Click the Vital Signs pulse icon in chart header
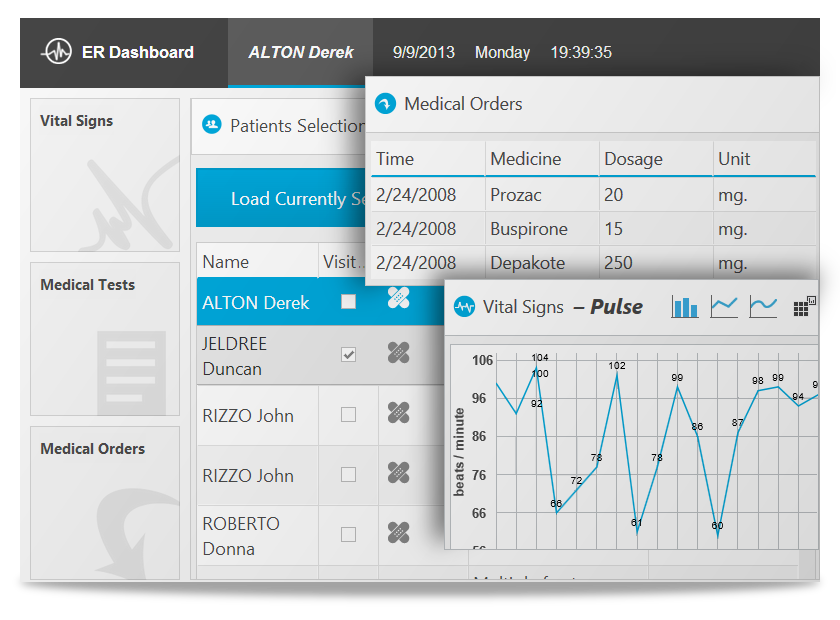This screenshot has width=840, height=620. (464, 307)
